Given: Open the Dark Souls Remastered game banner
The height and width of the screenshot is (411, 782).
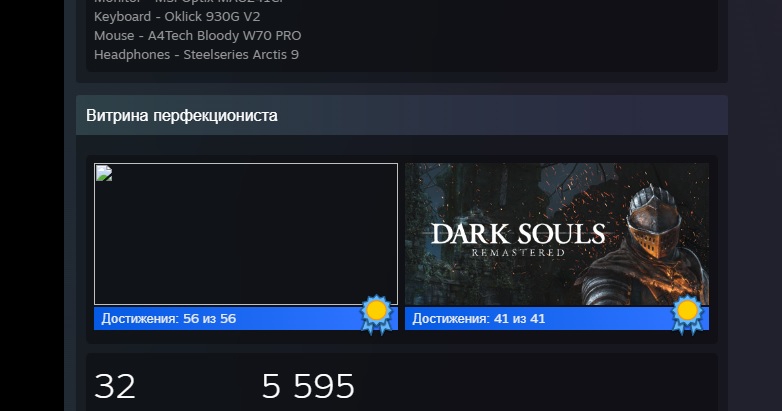Looking at the screenshot, I should (x=557, y=234).
